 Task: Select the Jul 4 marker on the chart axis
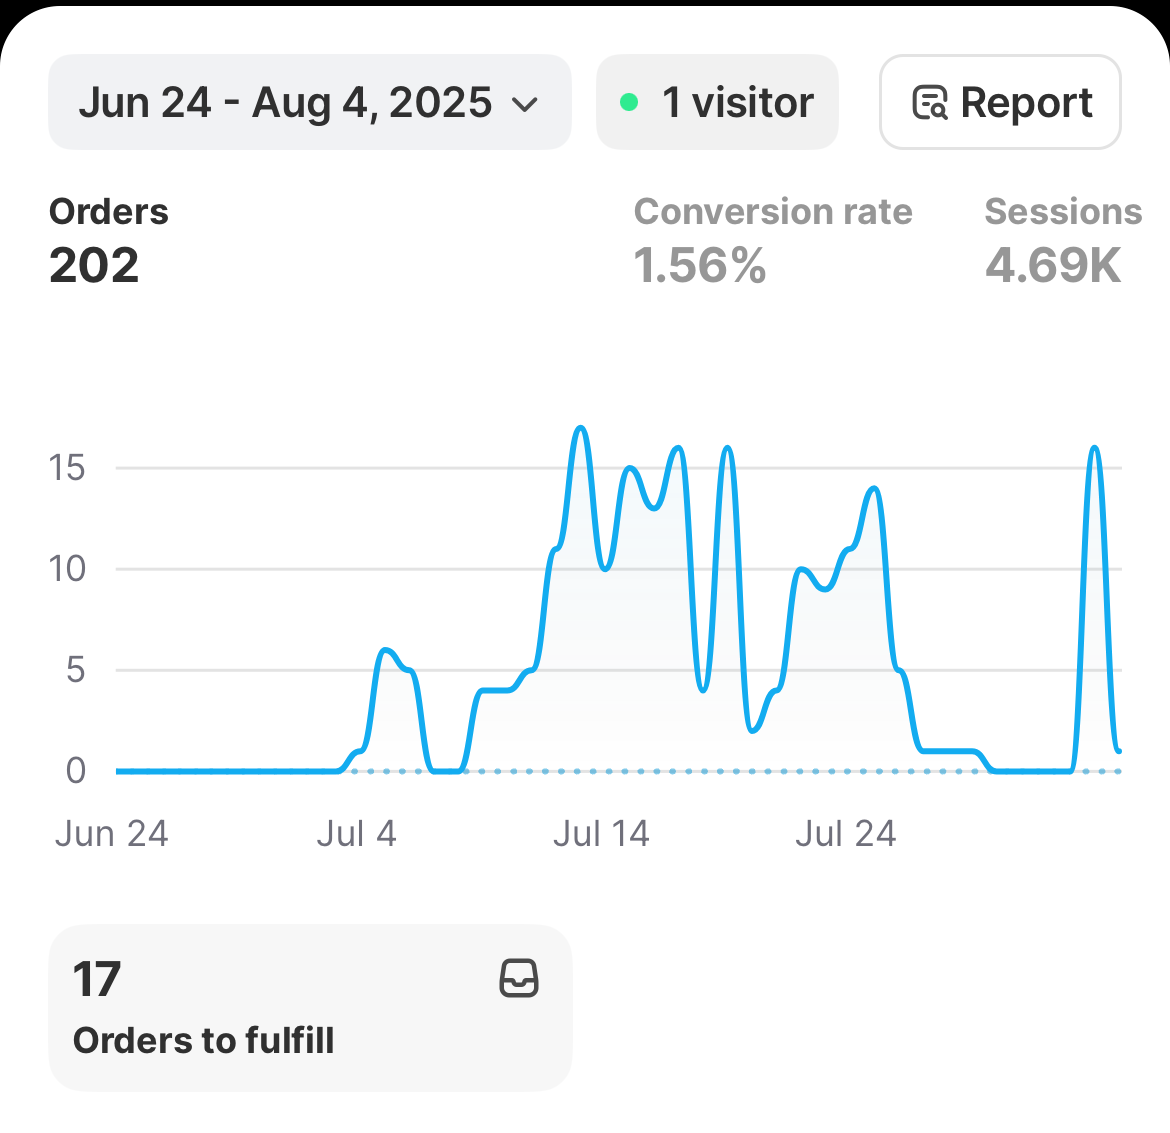click(x=356, y=834)
